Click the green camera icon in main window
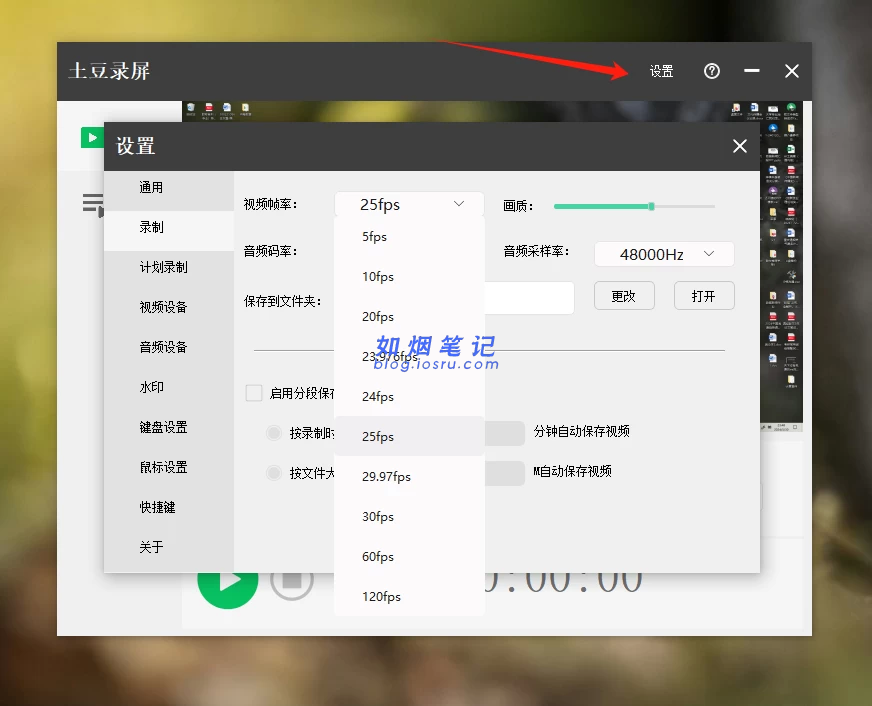Screen dimensions: 872x706 92,137
